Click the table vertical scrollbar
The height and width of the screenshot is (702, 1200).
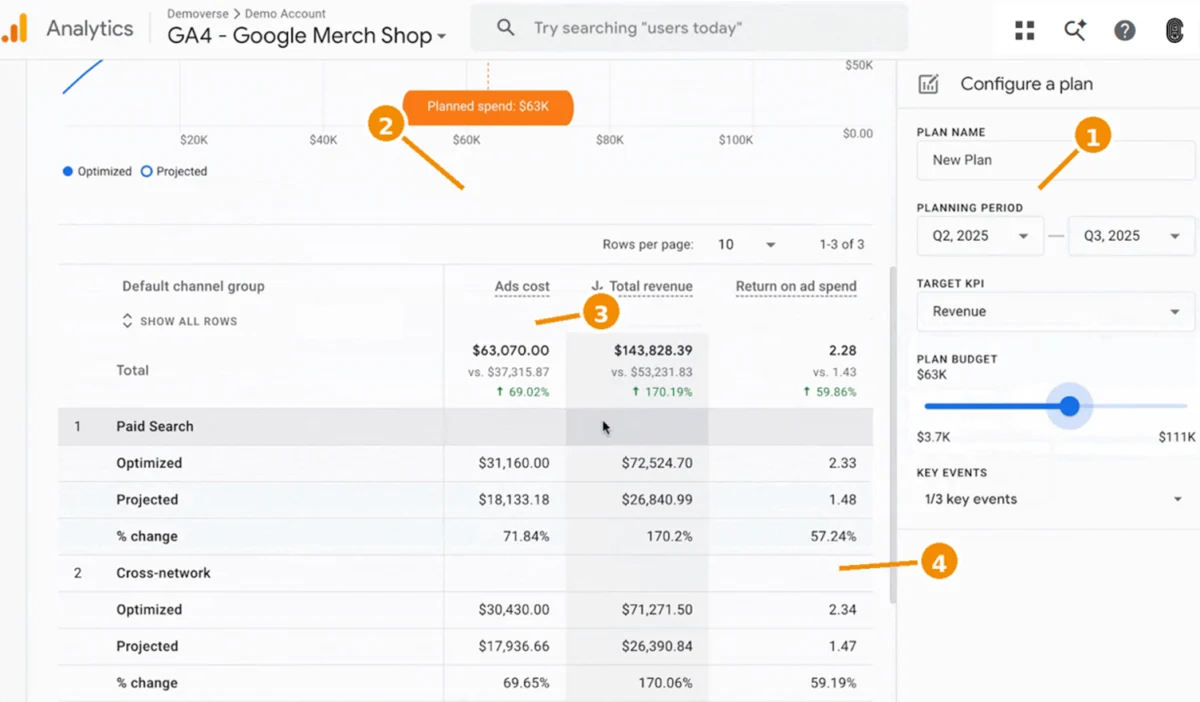(892, 434)
